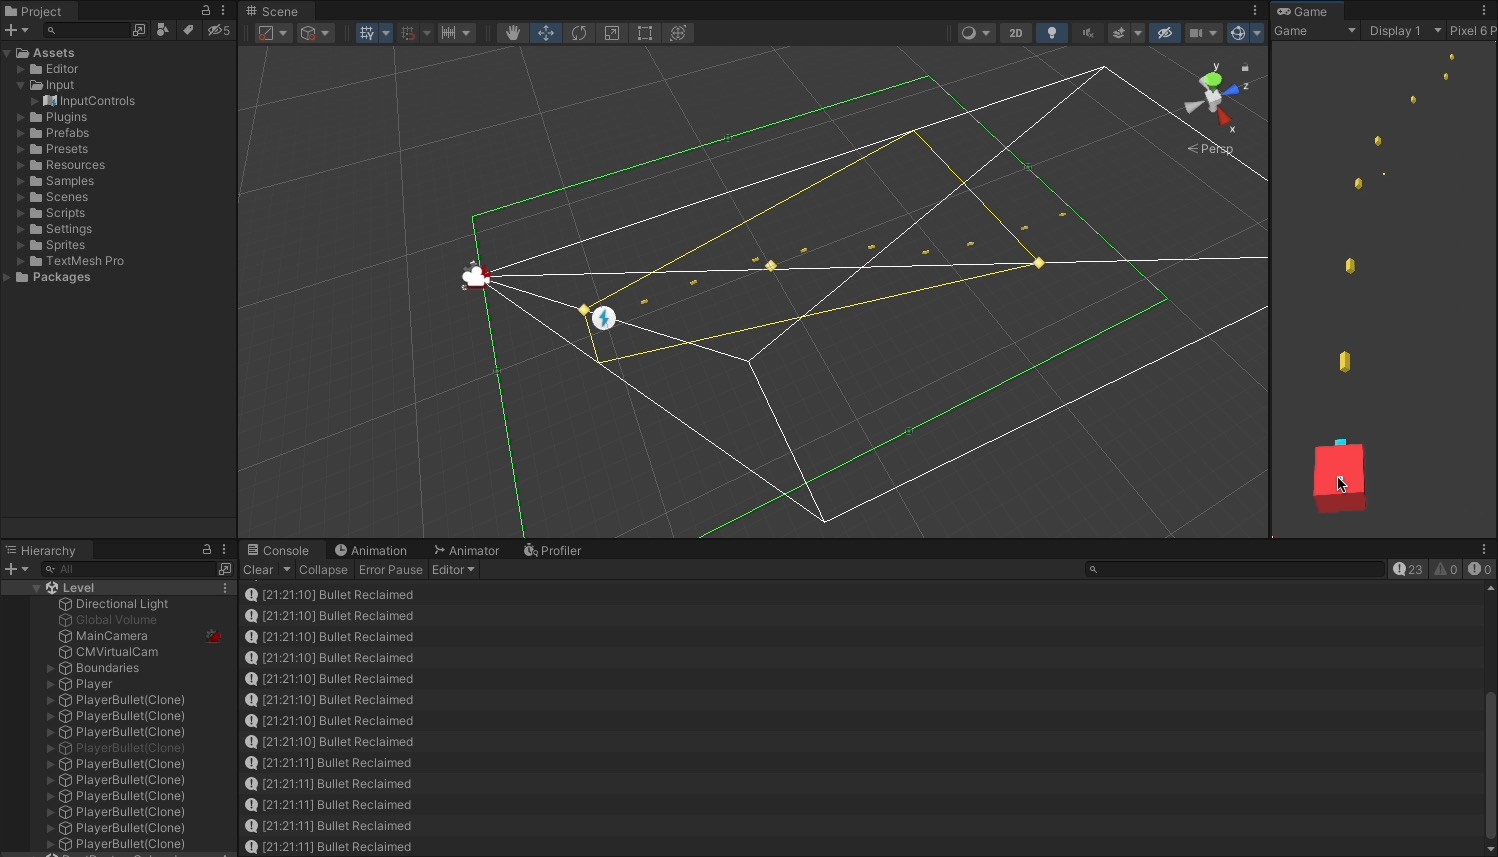
Task: Select the Rotate tool
Action: tap(579, 33)
